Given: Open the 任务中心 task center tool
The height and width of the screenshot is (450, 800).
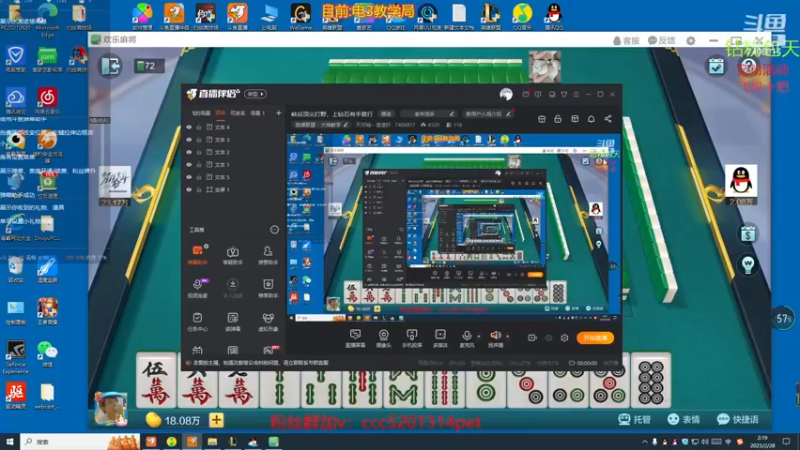Looking at the screenshot, I should (197, 321).
